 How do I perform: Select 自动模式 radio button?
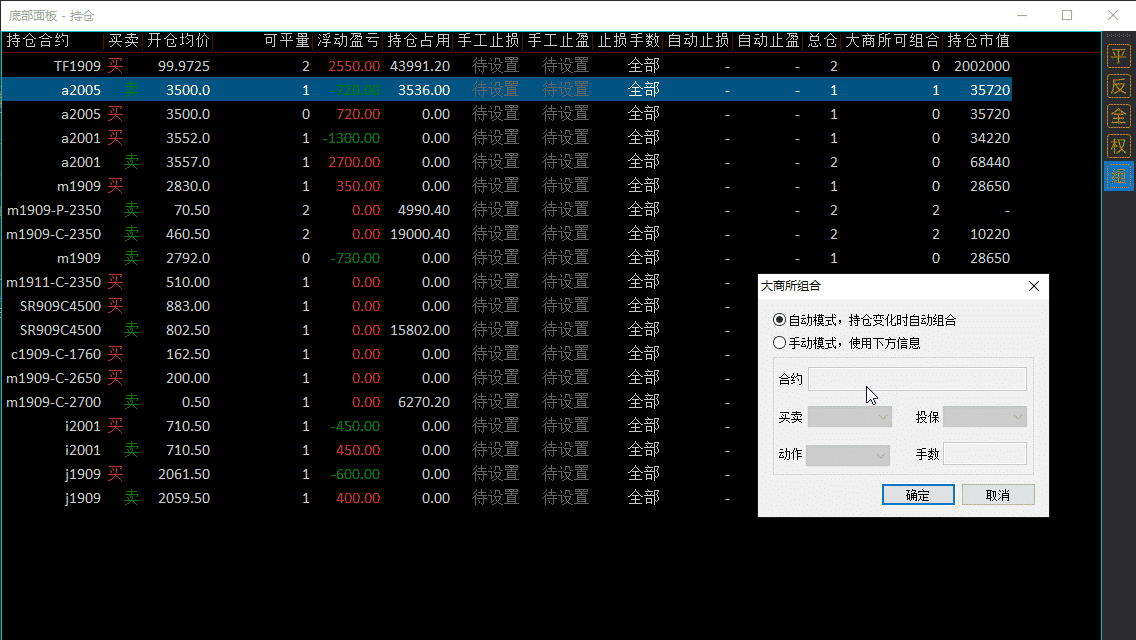click(x=780, y=320)
